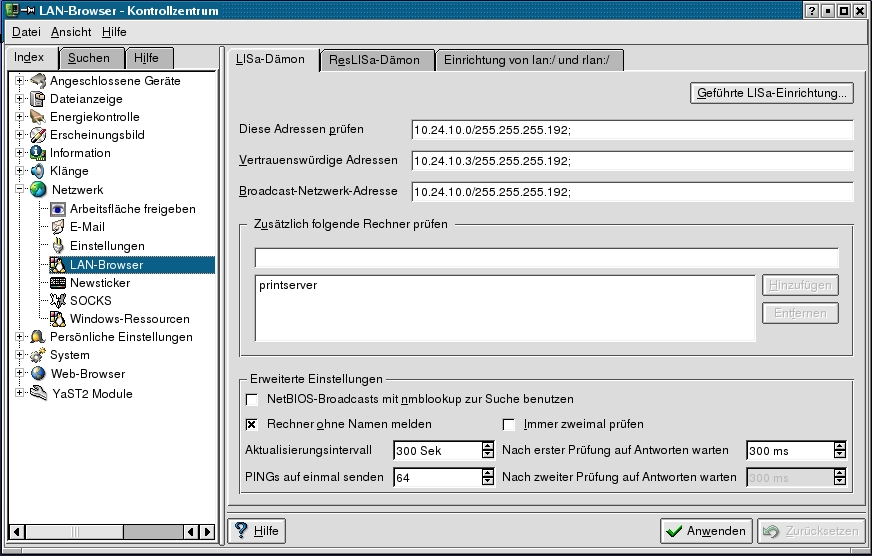Viewport: 872px width, 556px height.
Task: Click sidebar horizontal scrollbar right arrow
Action: [x=207, y=532]
